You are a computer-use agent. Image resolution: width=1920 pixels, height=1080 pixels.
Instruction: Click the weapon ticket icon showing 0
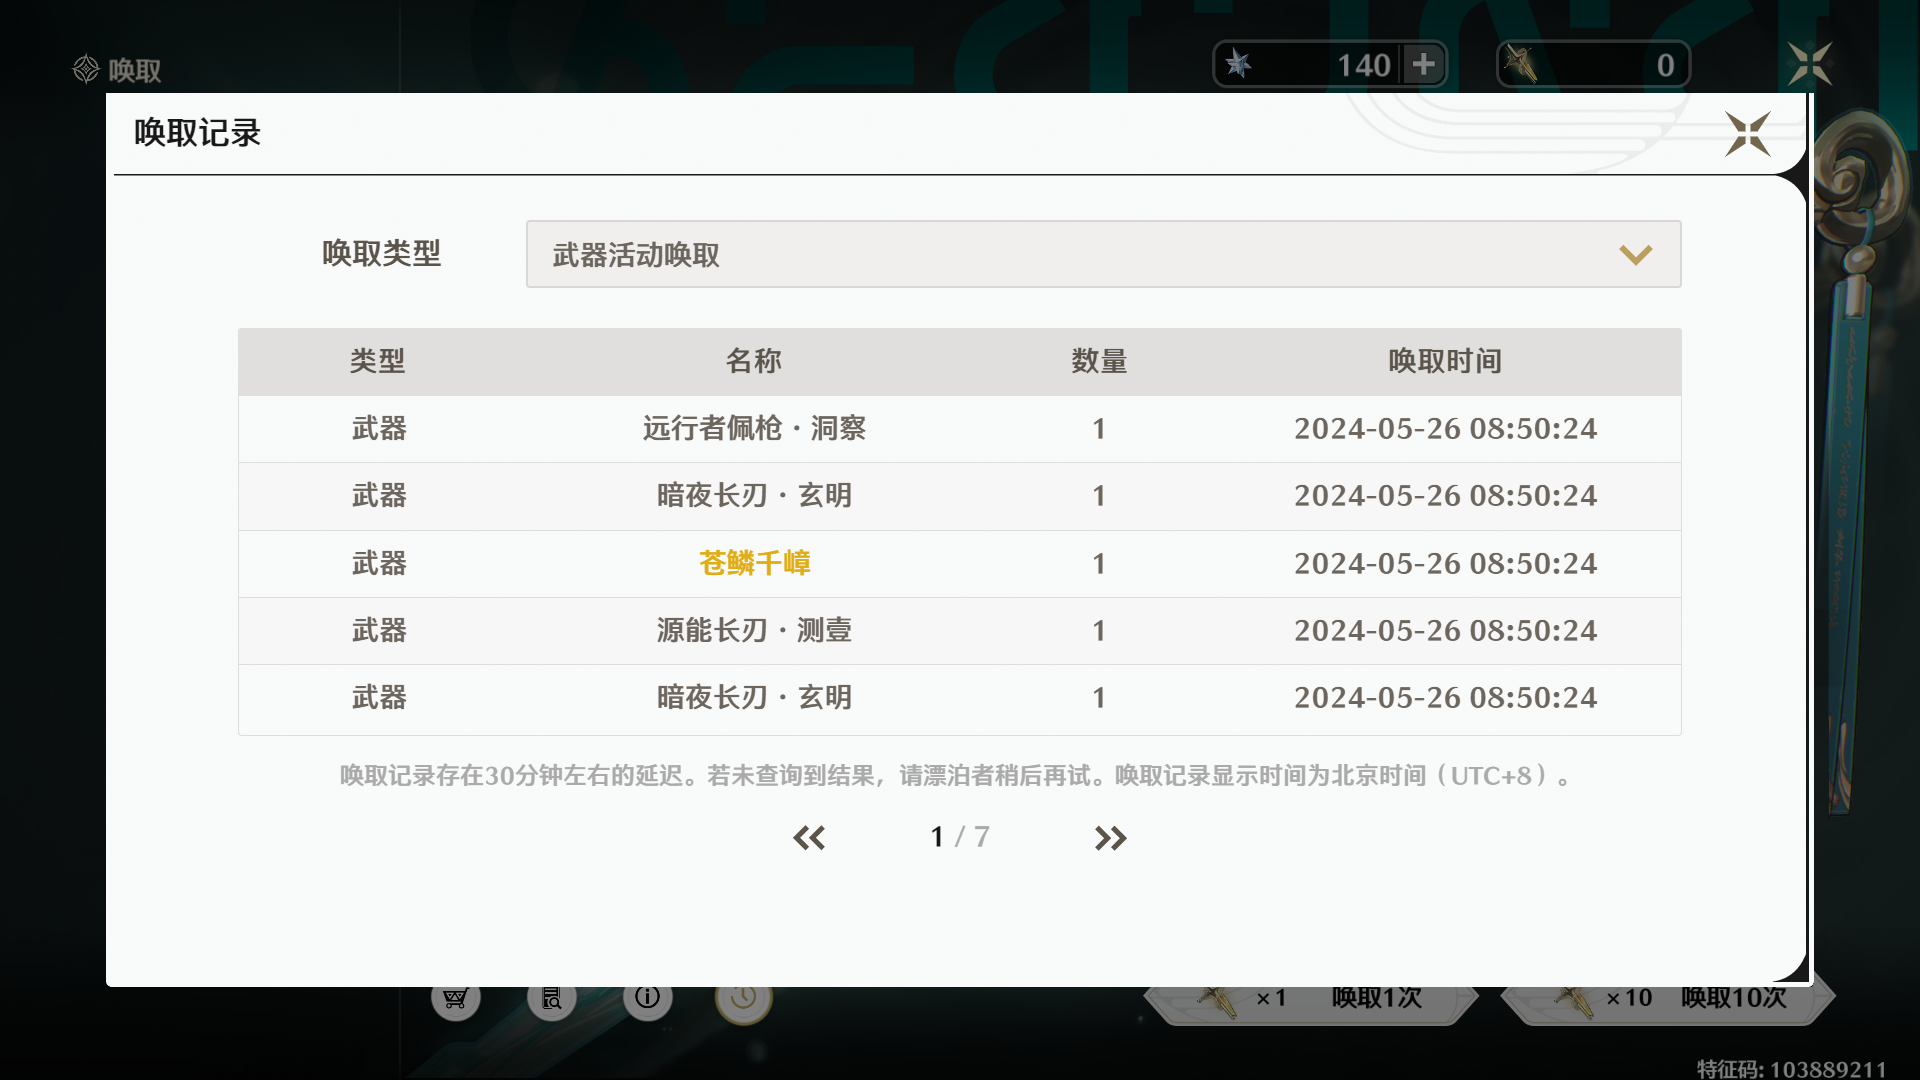click(1521, 65)
